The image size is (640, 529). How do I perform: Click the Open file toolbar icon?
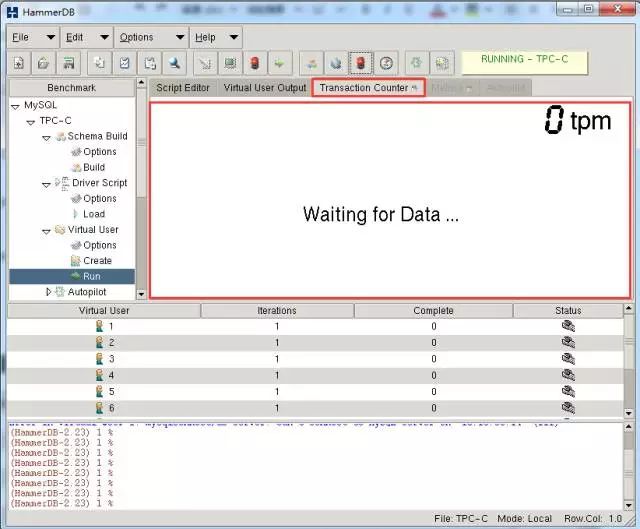coord(43,63)
